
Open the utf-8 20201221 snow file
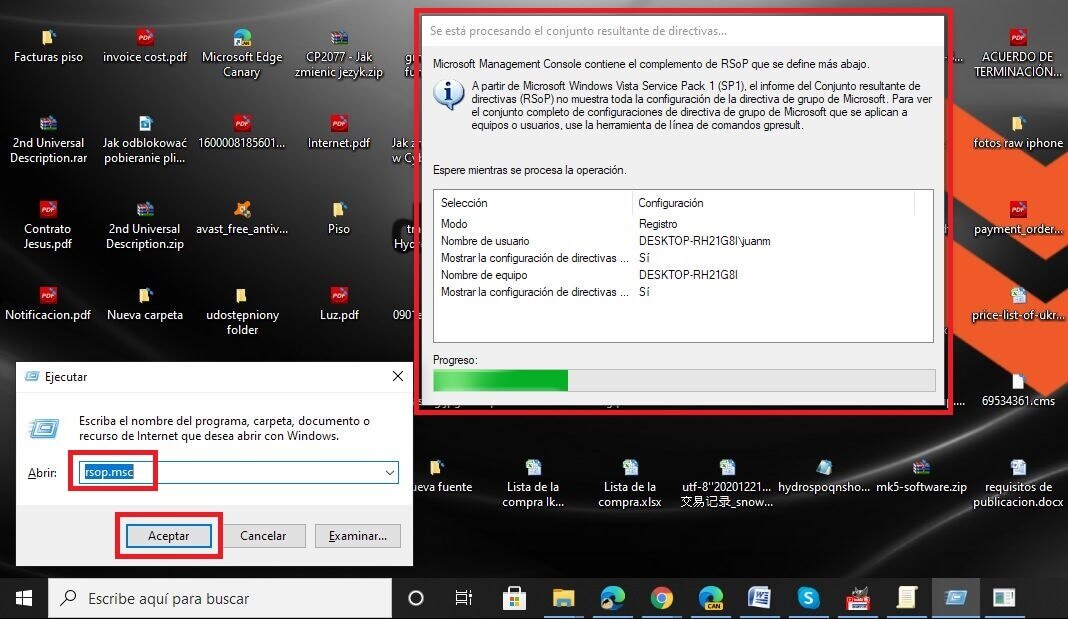[726, 483]
